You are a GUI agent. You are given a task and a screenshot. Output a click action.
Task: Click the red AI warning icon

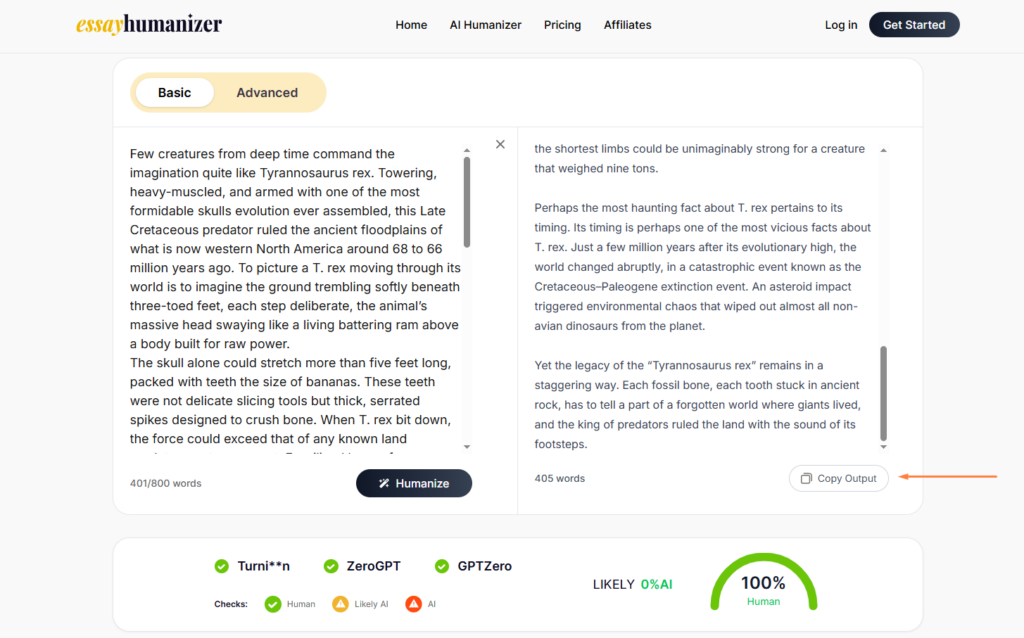tap(413, 604)
